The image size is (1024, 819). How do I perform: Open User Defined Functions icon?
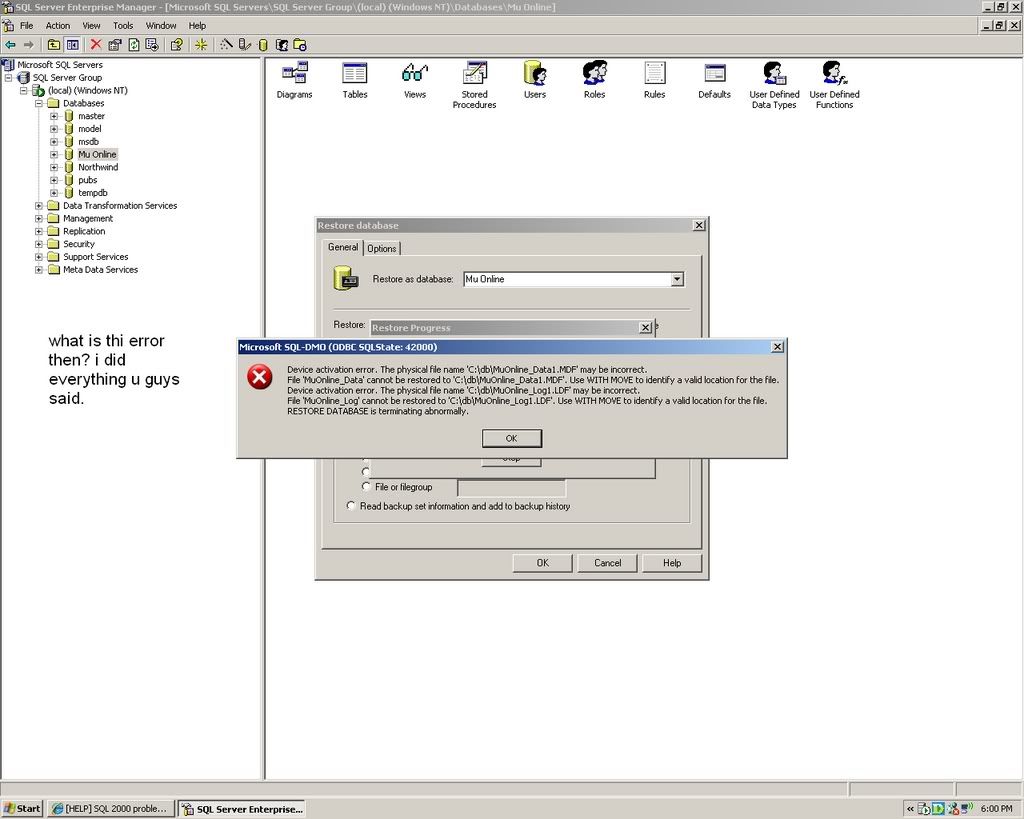pos(834,74)
